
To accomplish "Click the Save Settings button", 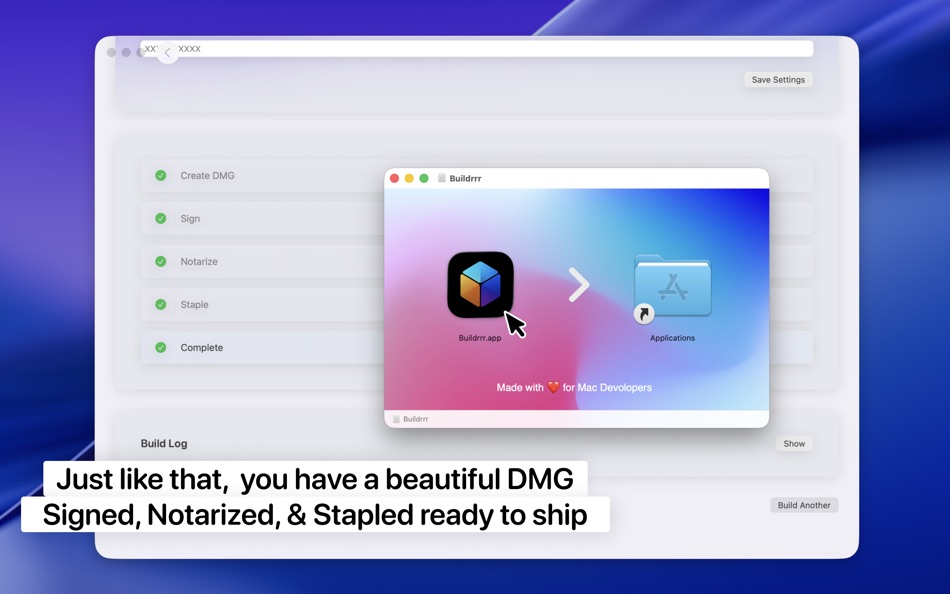I will [x=778, y=79].
